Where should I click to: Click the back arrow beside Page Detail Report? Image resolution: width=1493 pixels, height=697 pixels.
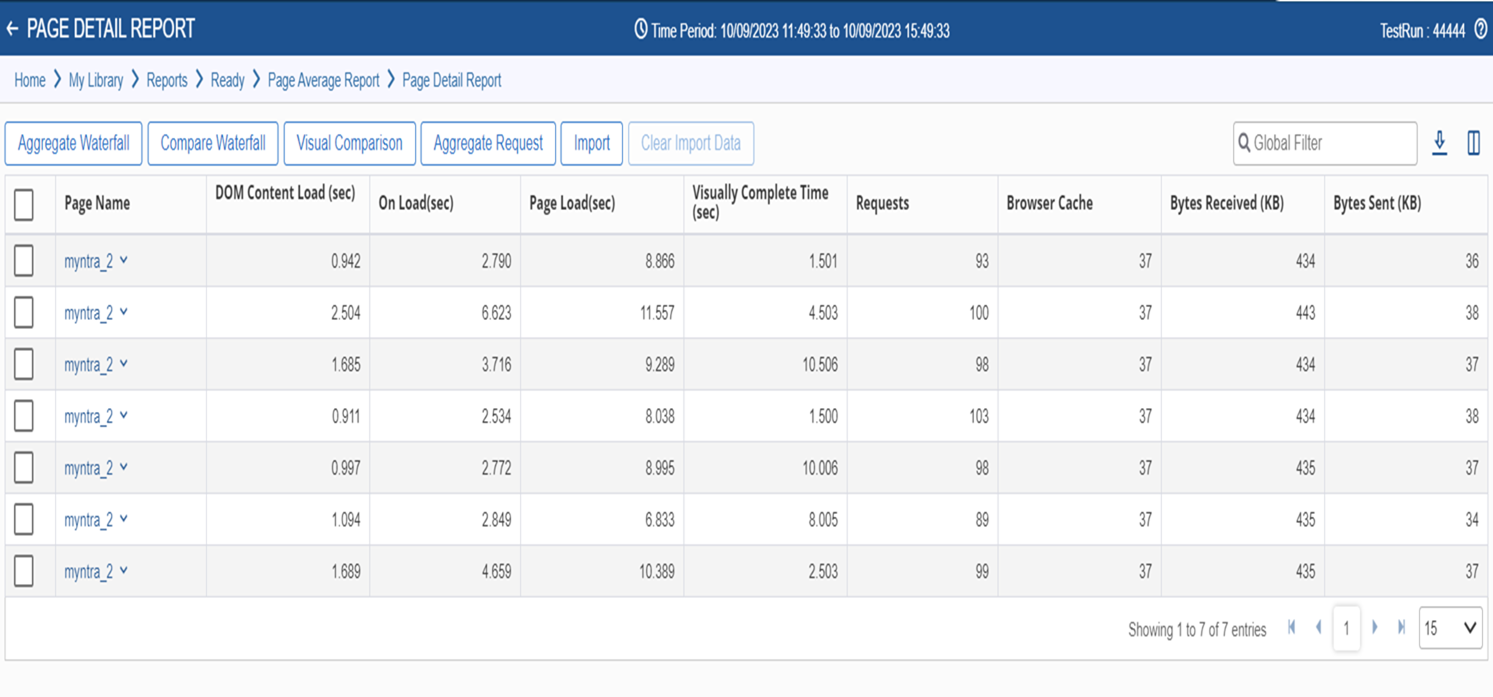click(x=12, y=29)
